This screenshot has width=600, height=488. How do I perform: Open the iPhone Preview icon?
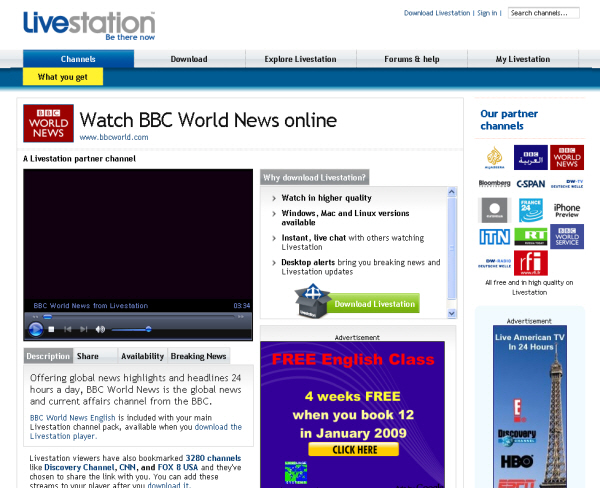pyautogui.click(x=567, y=210)
